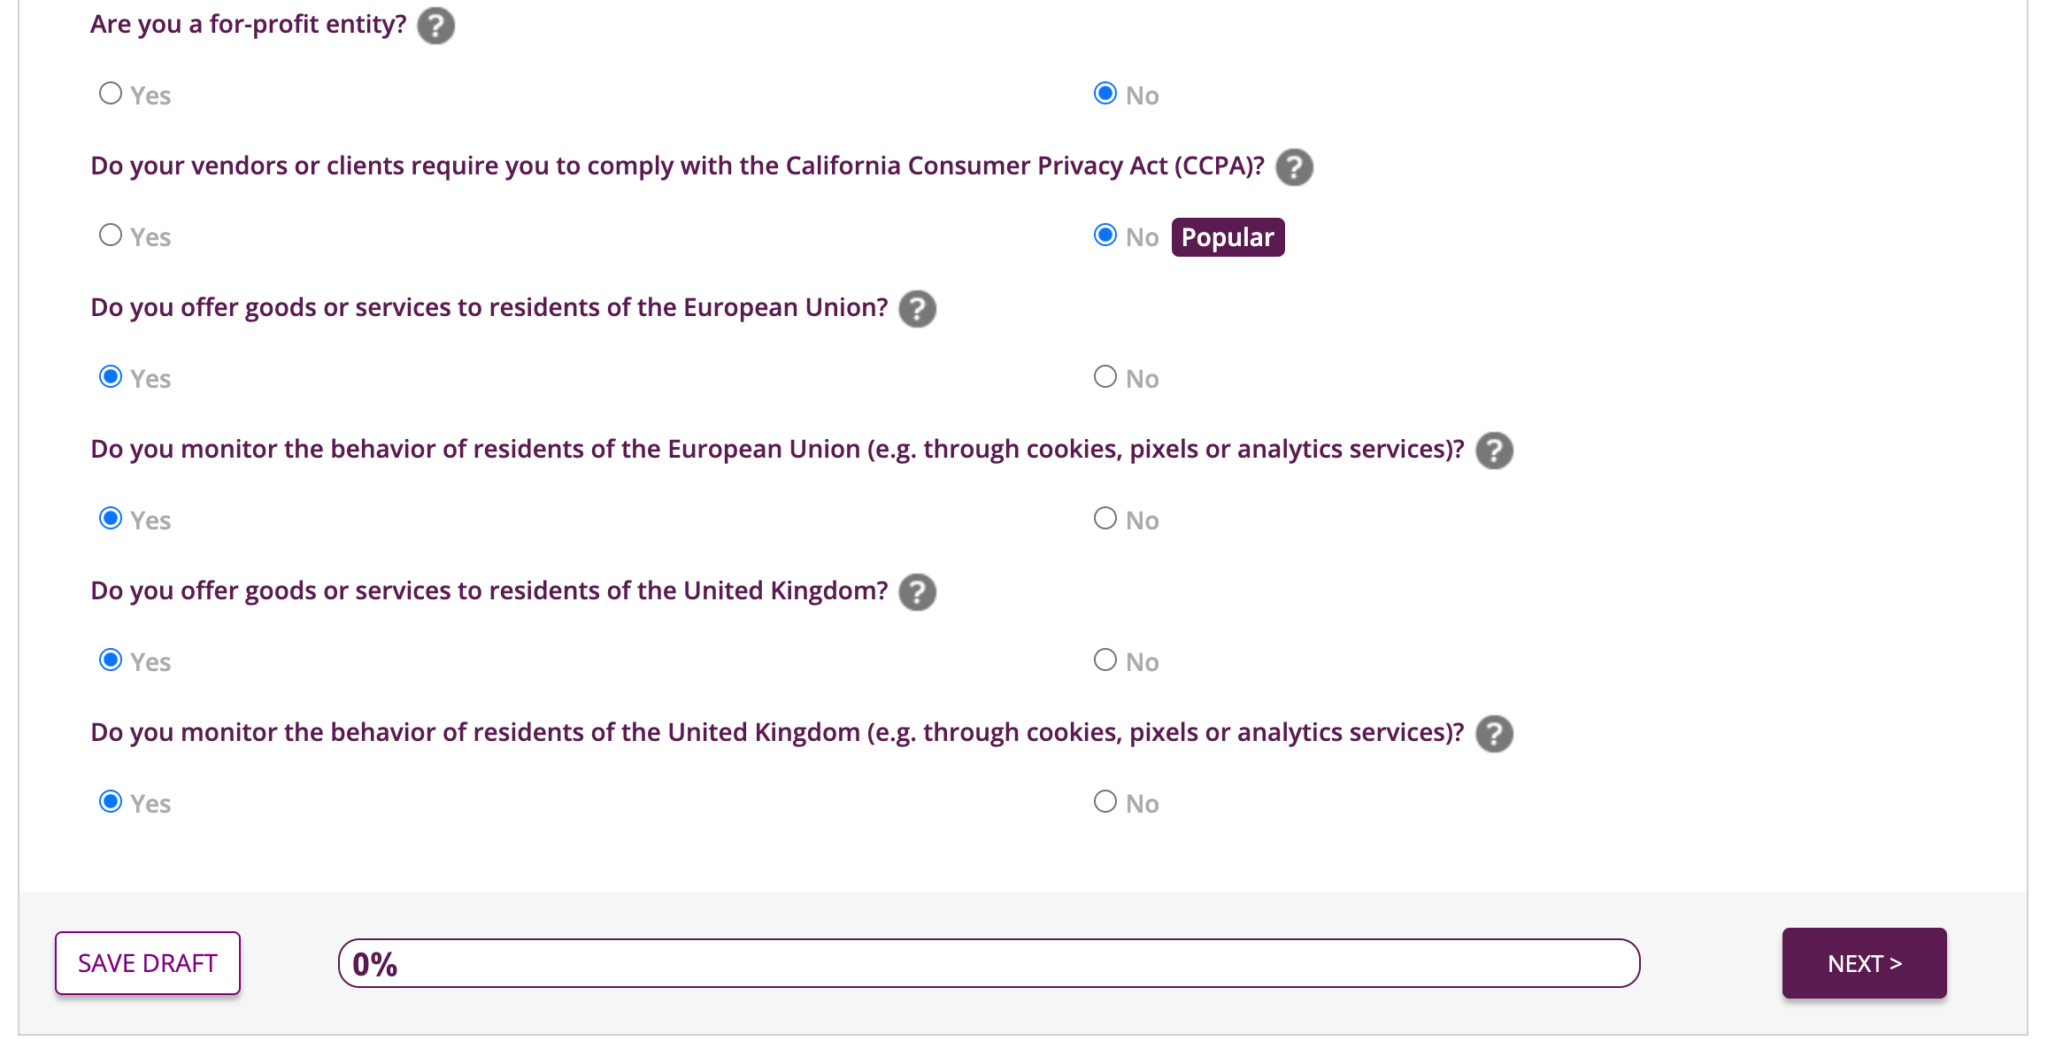Select Yes for offering goods to European Union residents
Screen dimensions: 2048x1057
(111, 377)
